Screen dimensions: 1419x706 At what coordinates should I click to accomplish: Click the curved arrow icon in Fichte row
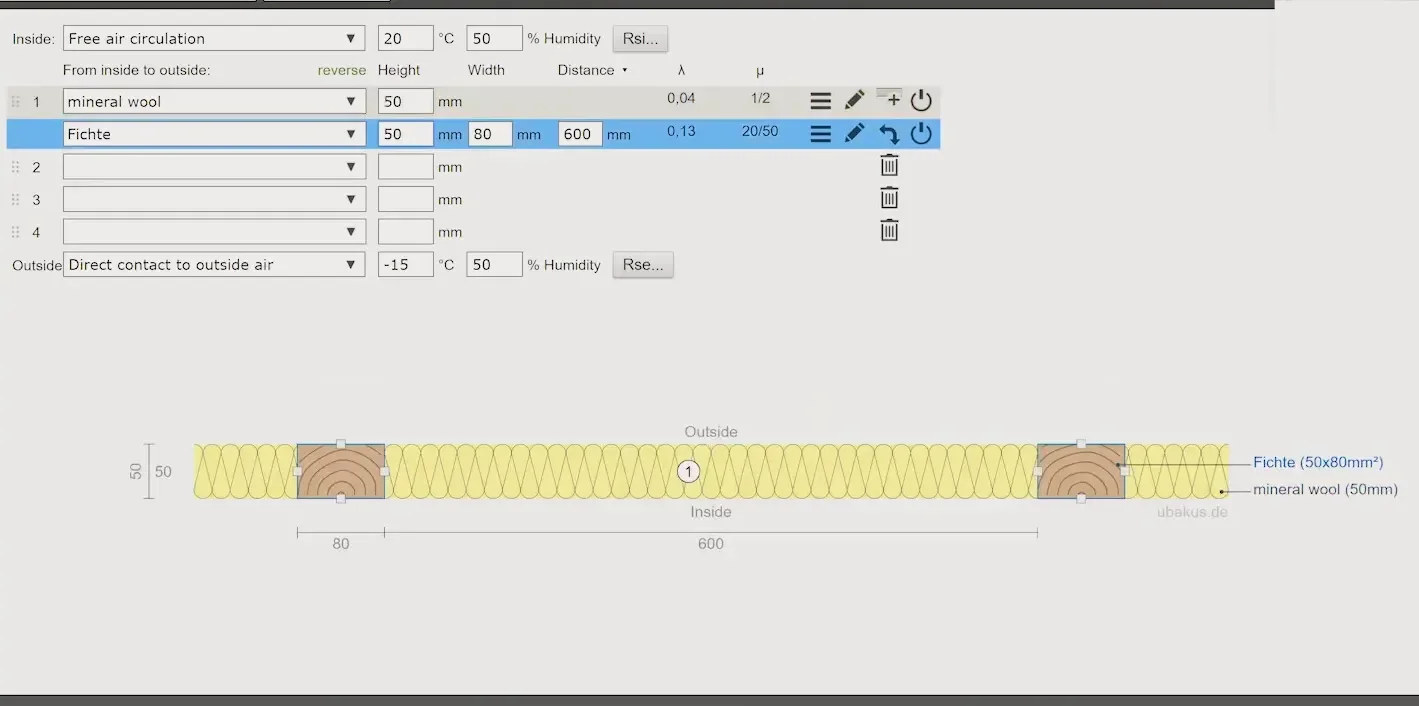click(888, 134)
